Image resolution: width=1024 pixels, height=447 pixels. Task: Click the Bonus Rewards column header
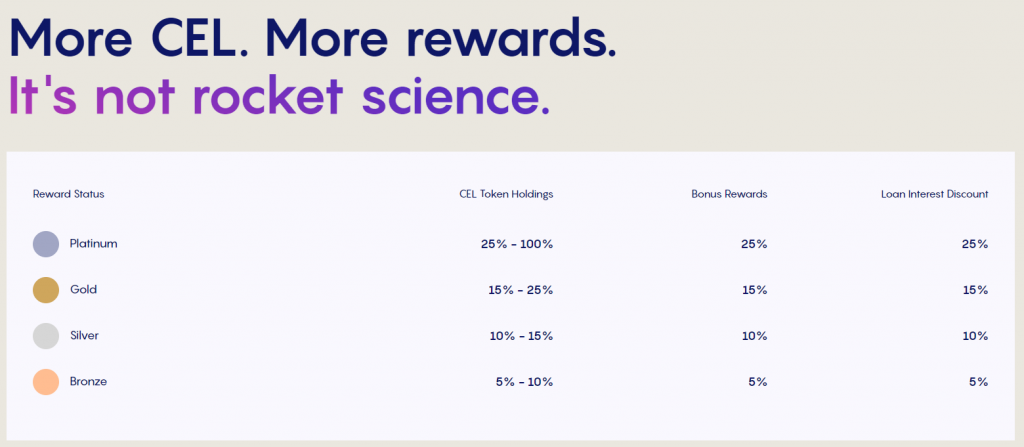point(729,194)
